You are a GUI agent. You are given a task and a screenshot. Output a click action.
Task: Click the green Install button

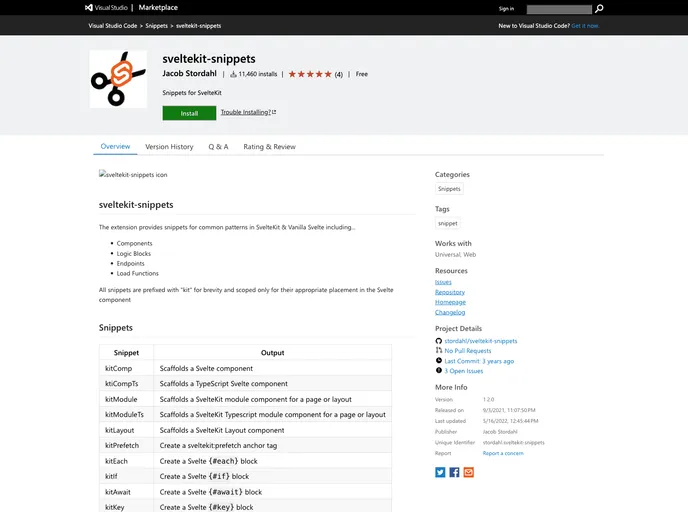(x=189, y=113)
